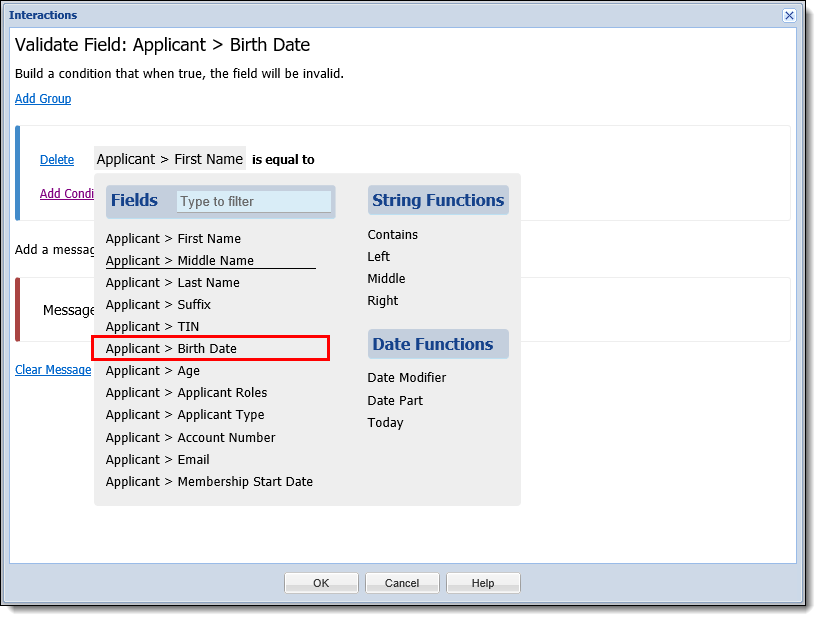821x621 pixels.
Task: Click the Delete condition link
Action: [x=57, y=160]
